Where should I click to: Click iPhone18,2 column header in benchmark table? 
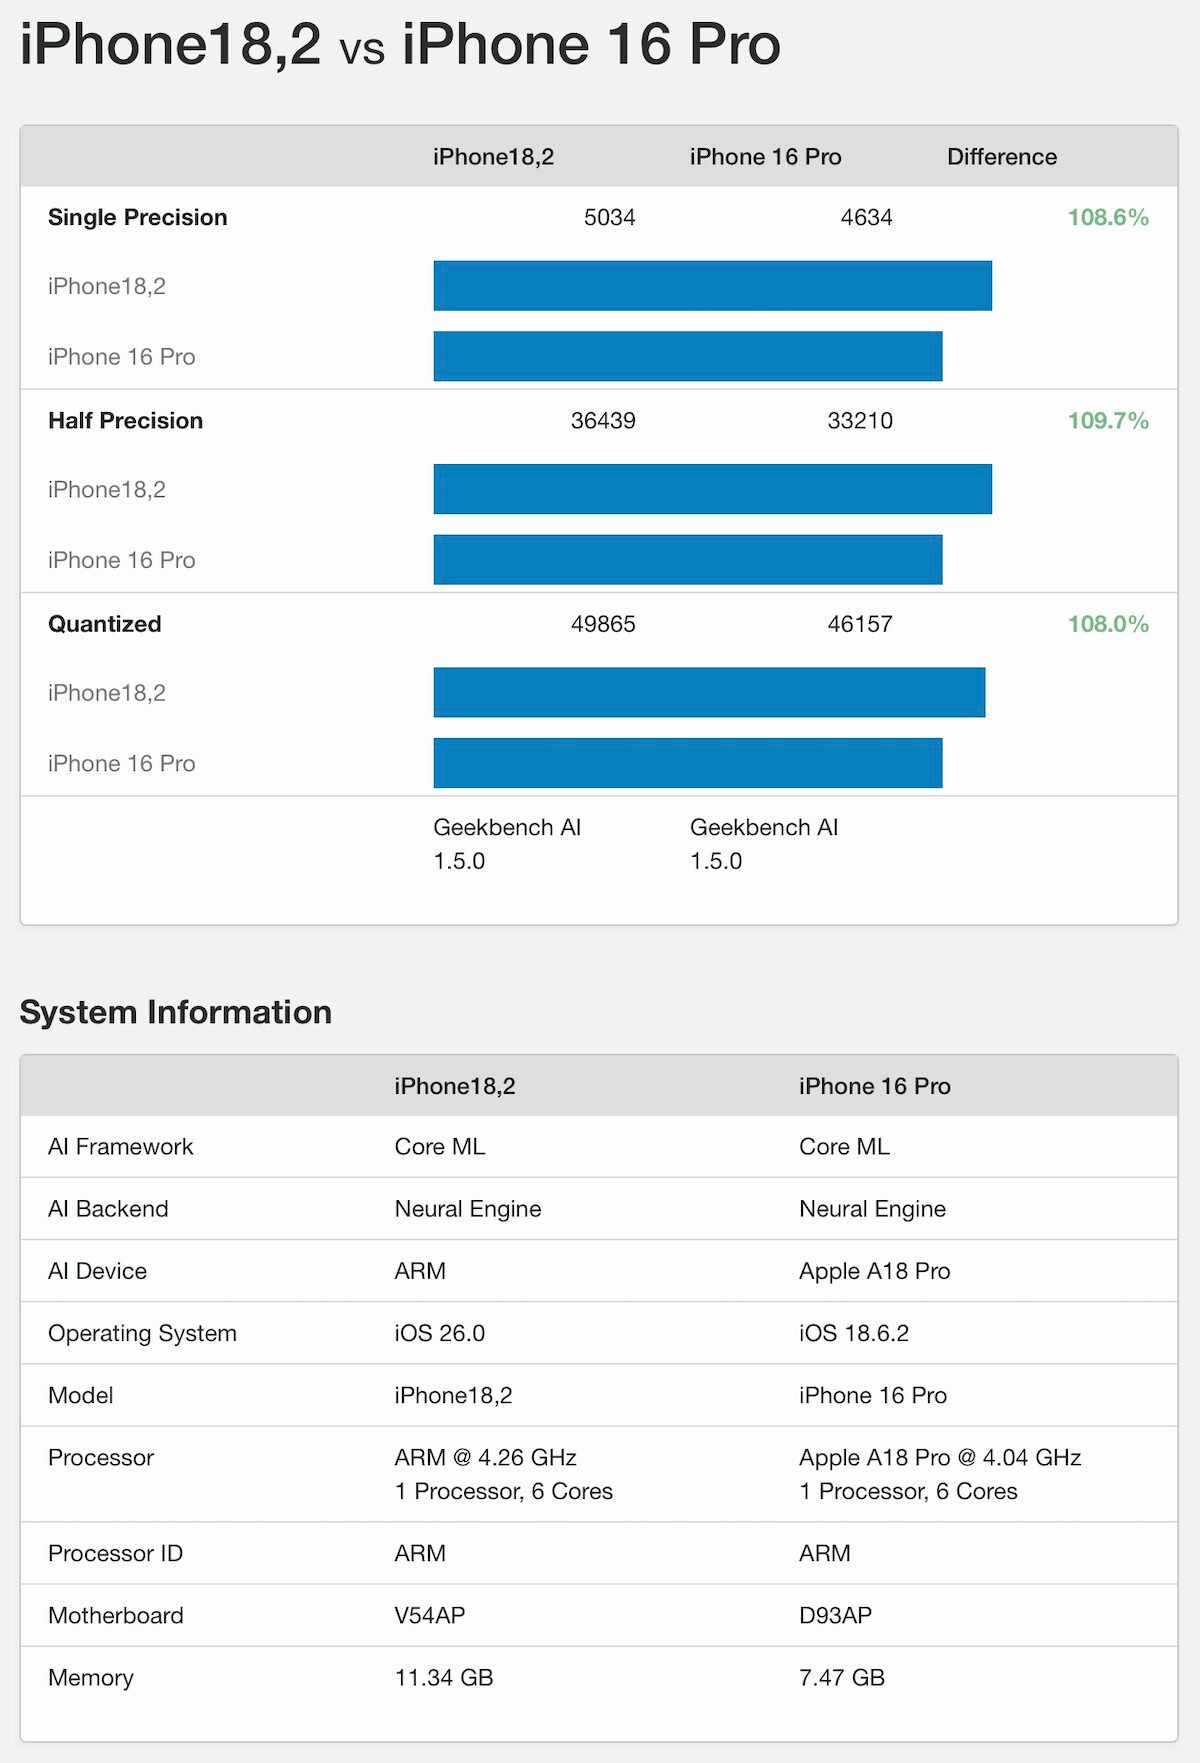[x=493, y=157]
